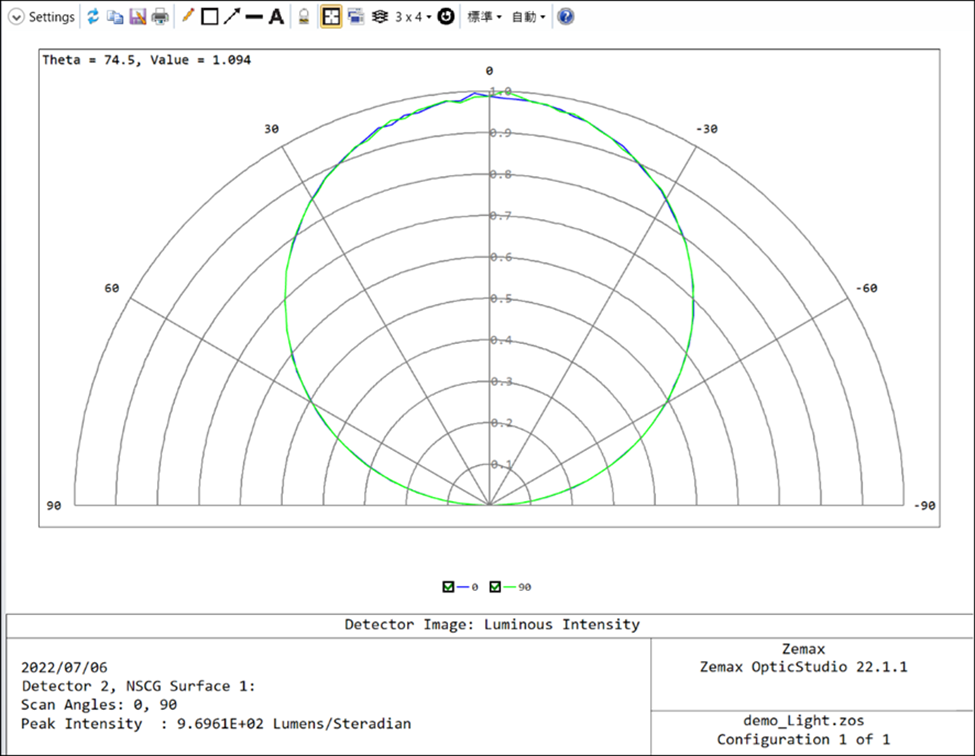This screenshot has width=975, height=756.
Task: Select the rectangle annotation tool
Action: click(210, 17)
